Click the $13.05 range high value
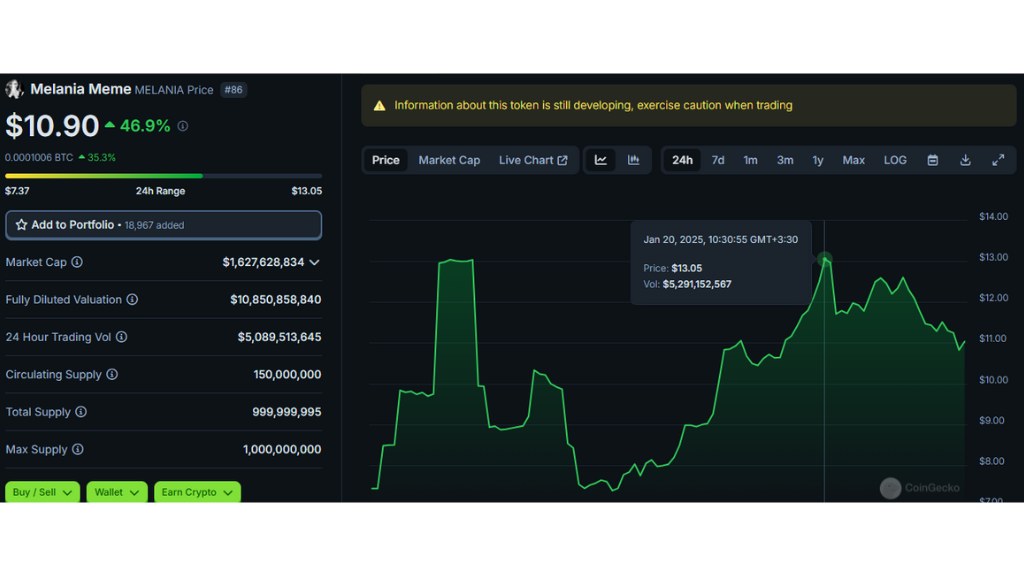The image size is (1024, 576). pos(306,191)
